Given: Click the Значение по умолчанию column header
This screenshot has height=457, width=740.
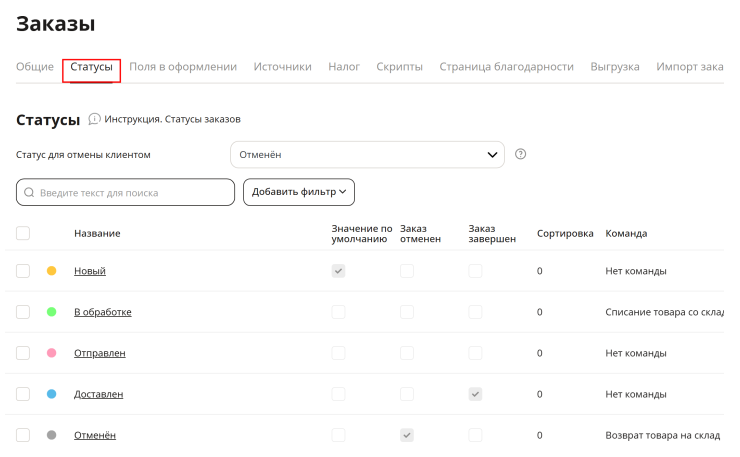Looking at the screenshot, I should [x=362, y=234].
